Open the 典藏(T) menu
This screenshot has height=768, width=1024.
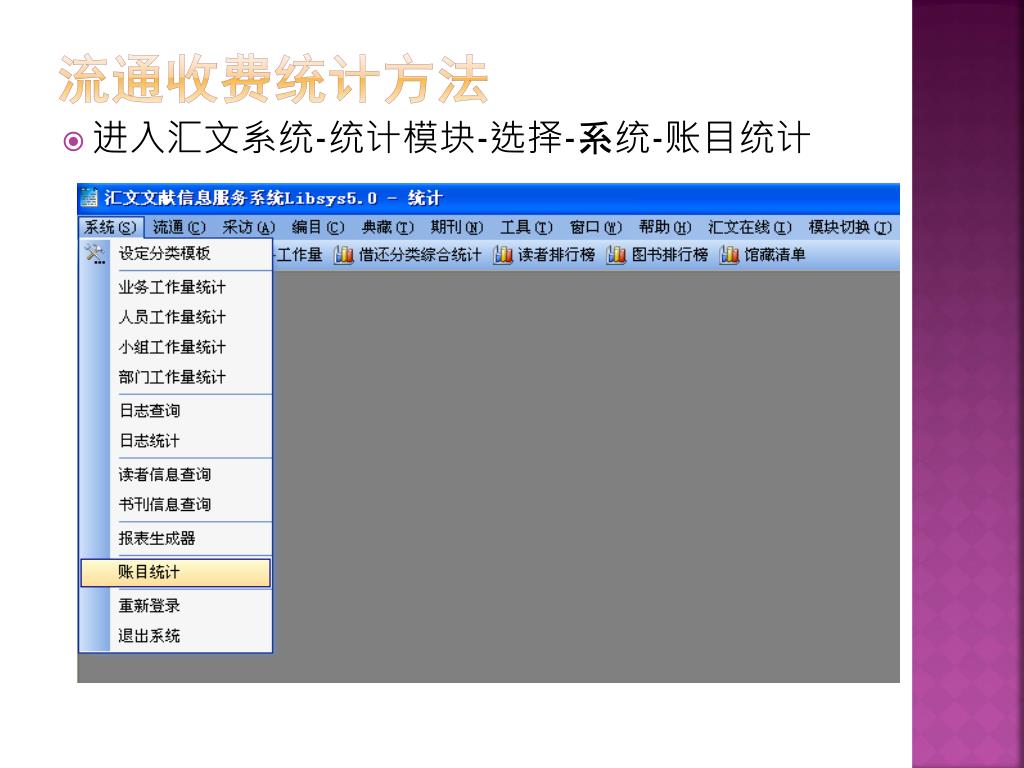pos(387,227)
